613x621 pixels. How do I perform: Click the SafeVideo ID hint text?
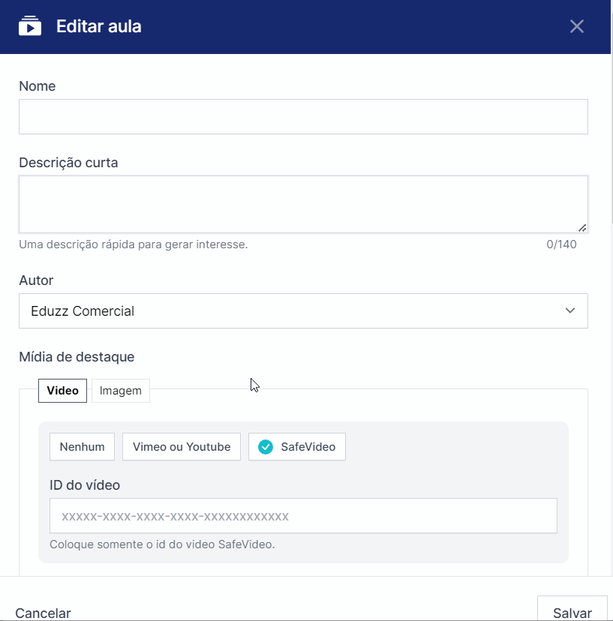click(162, 545)
